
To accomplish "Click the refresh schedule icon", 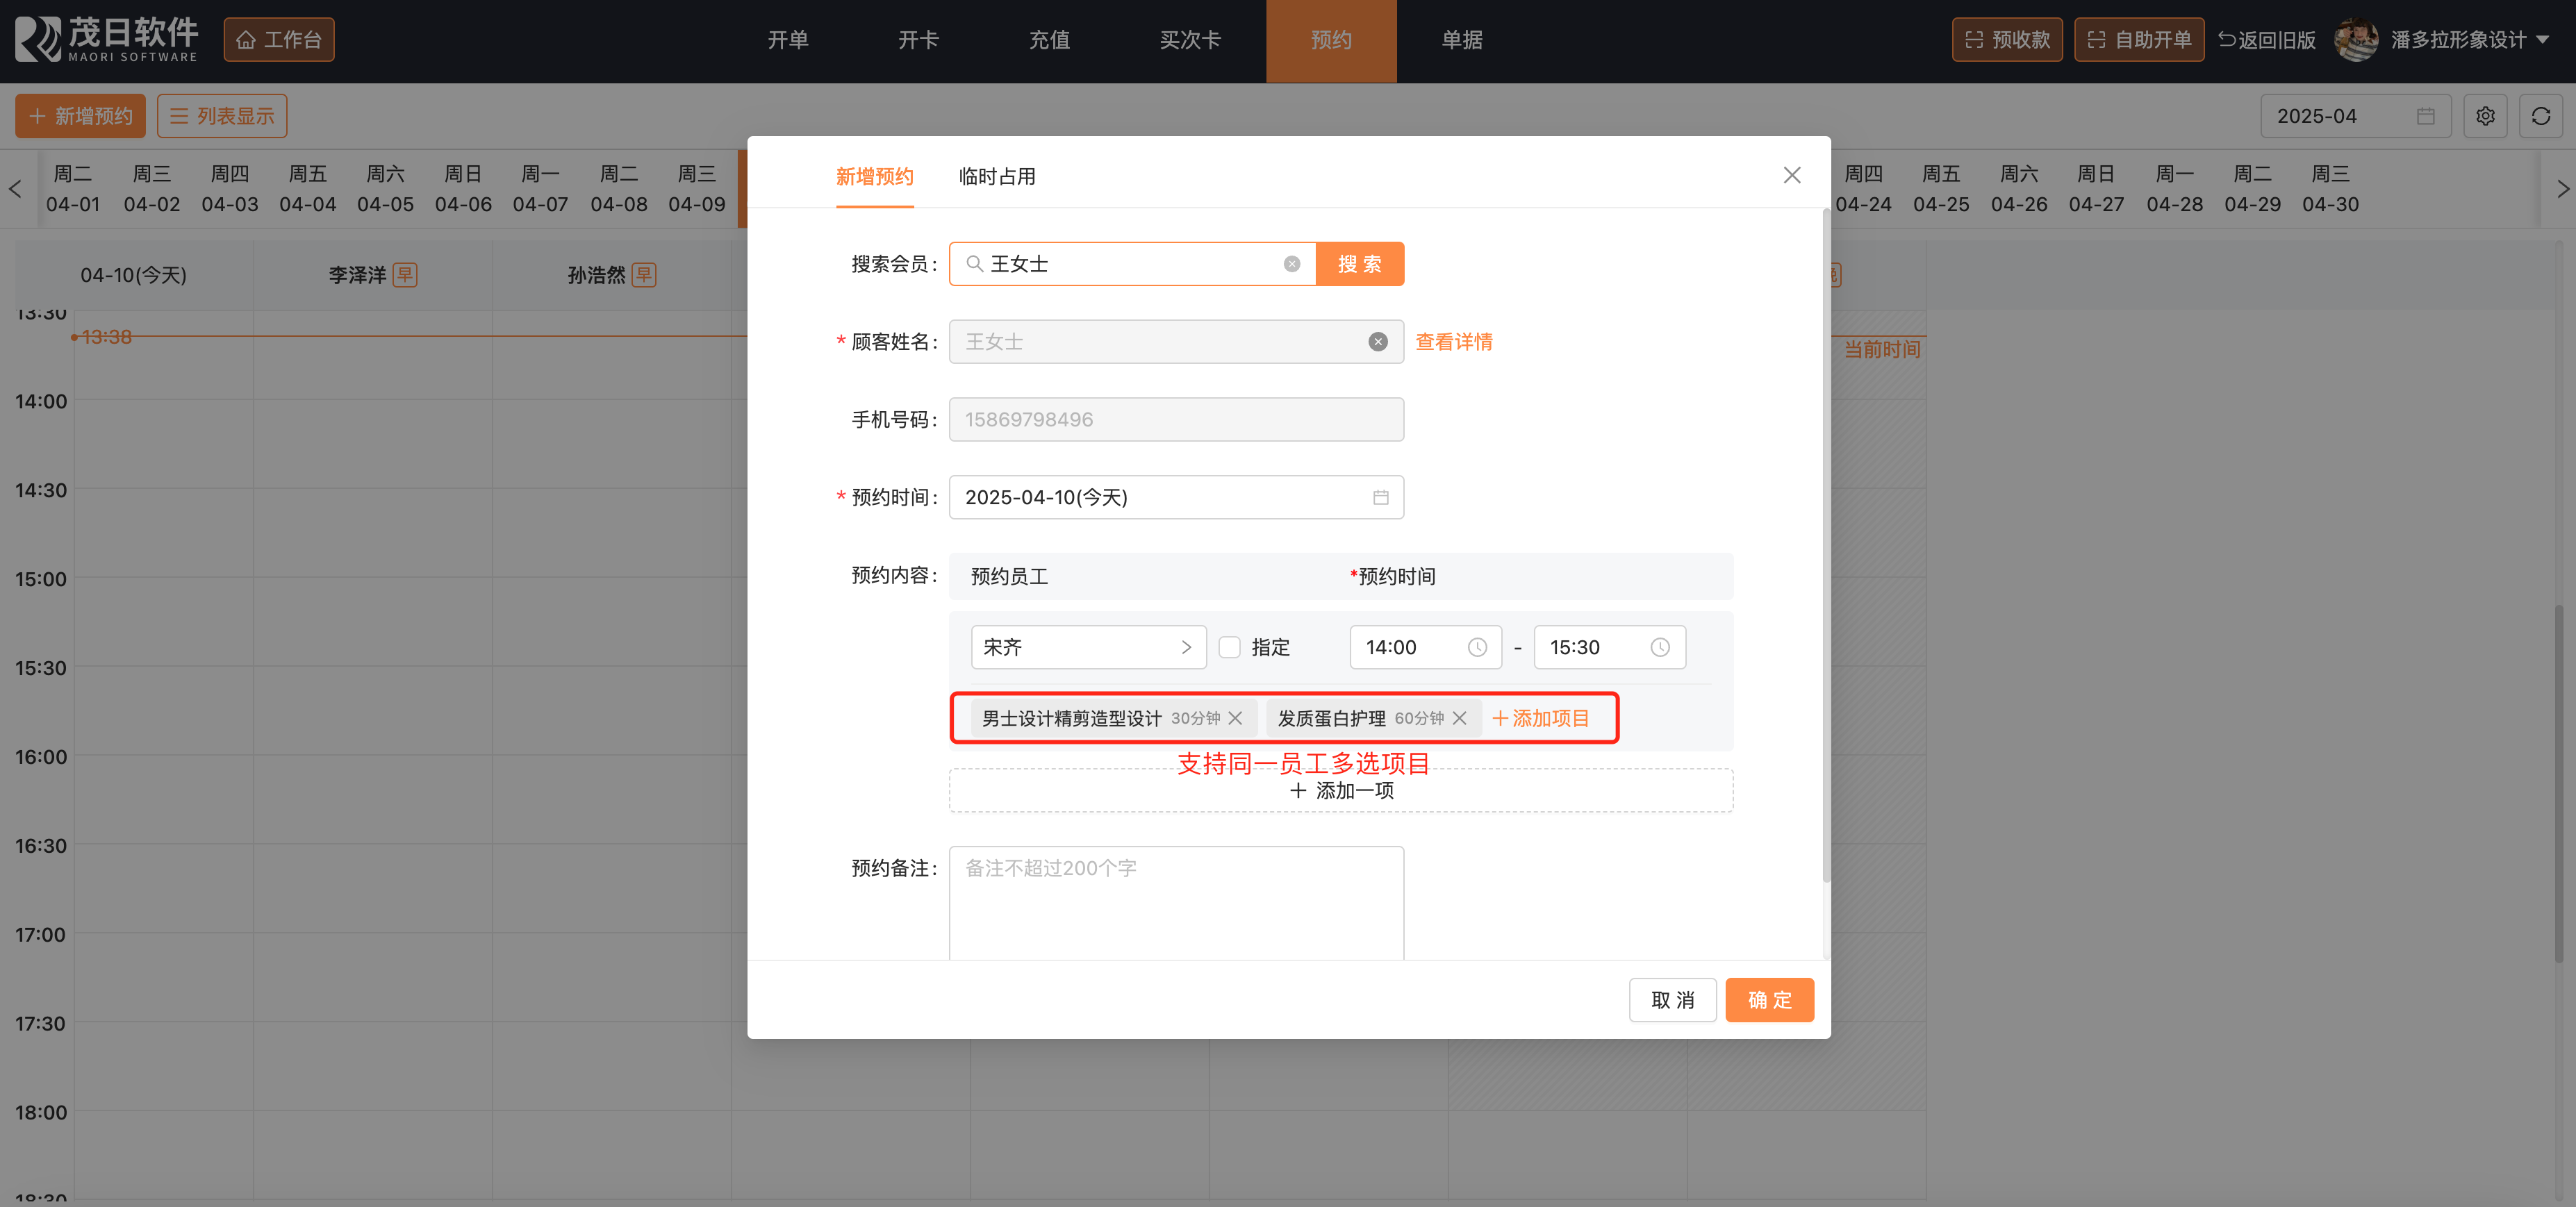I will pos(2540,116).
